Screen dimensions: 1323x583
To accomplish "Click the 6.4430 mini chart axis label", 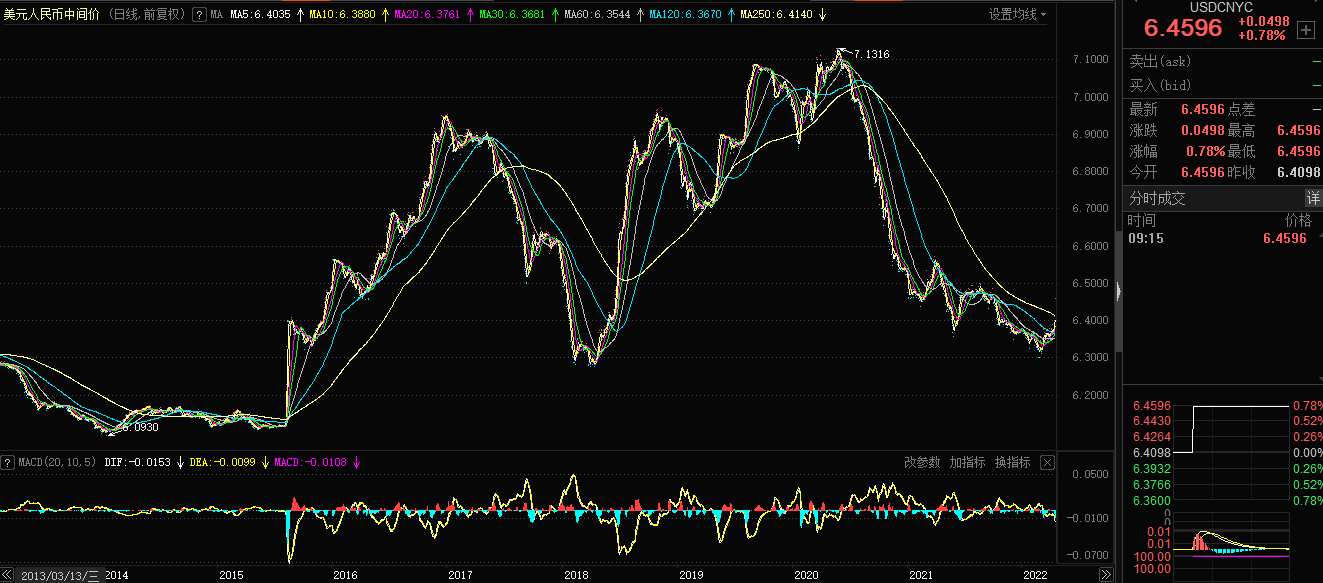I will pos(1152,421).
